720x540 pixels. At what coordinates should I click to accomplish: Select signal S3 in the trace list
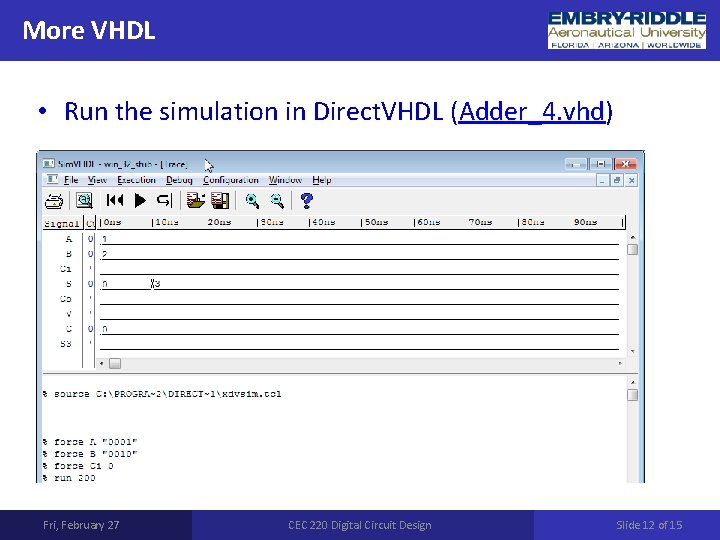point(66,343)
